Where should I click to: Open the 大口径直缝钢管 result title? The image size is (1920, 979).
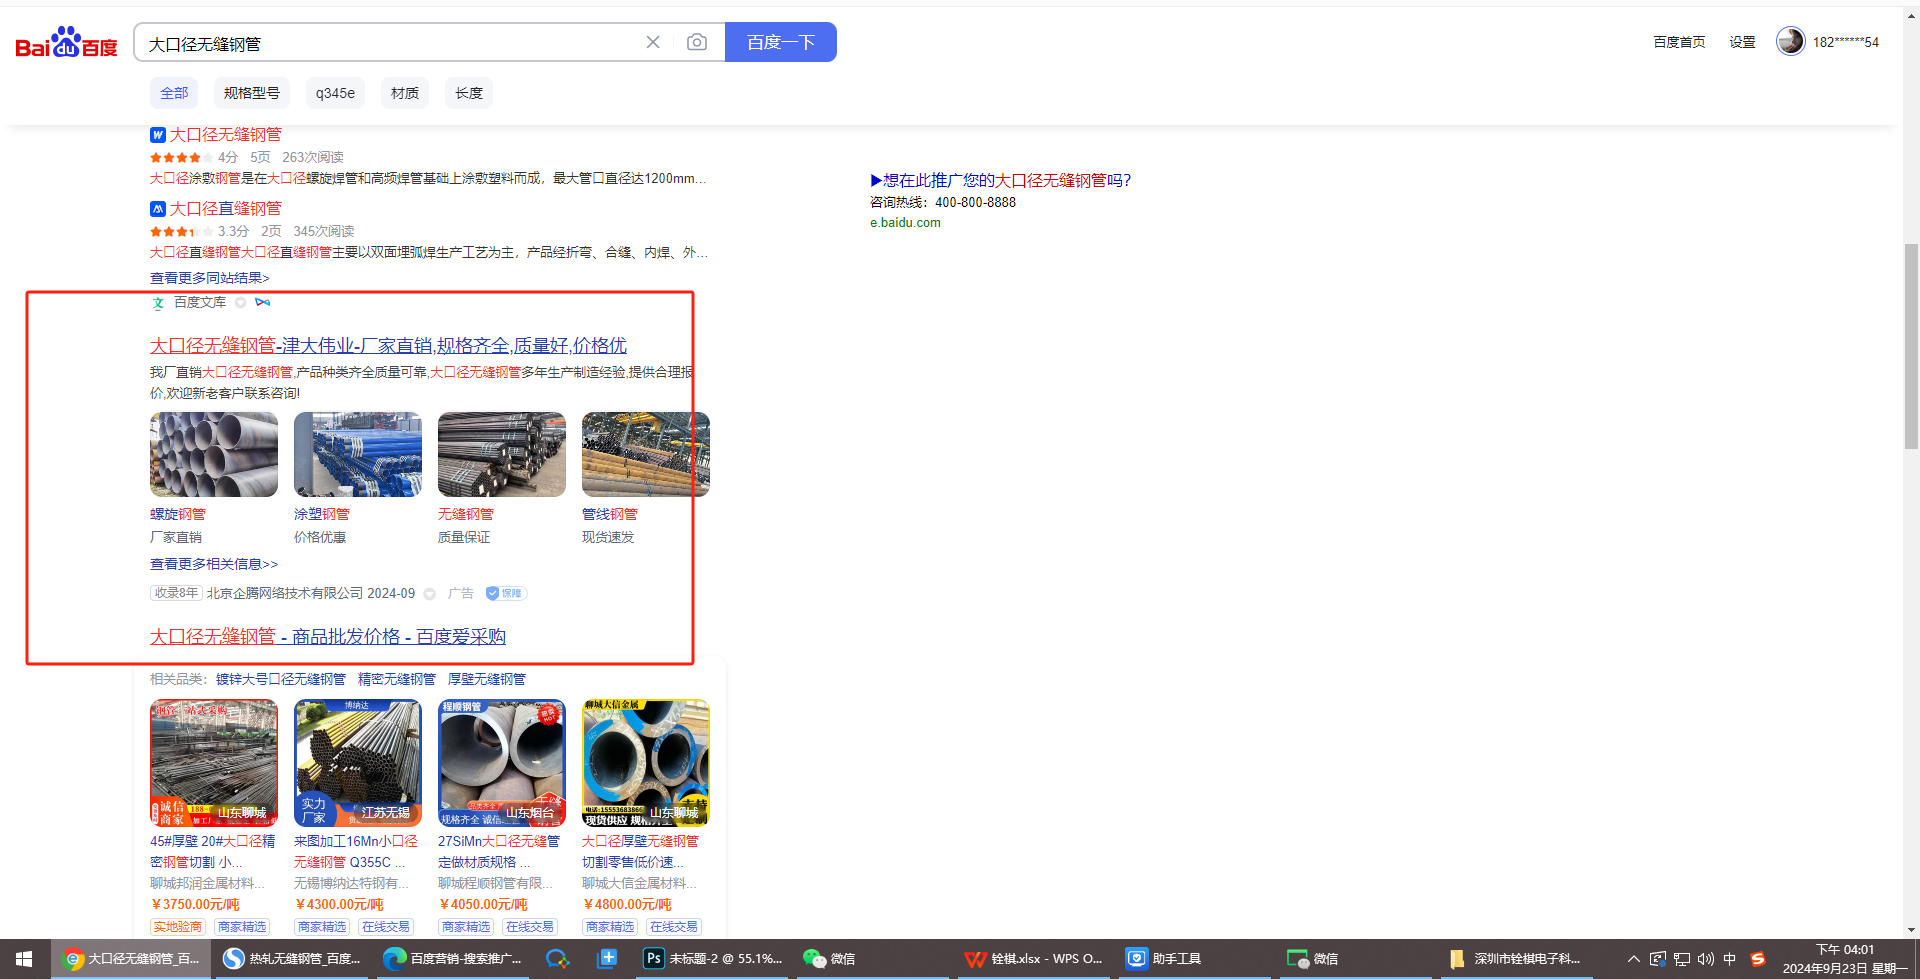[225, 209]
